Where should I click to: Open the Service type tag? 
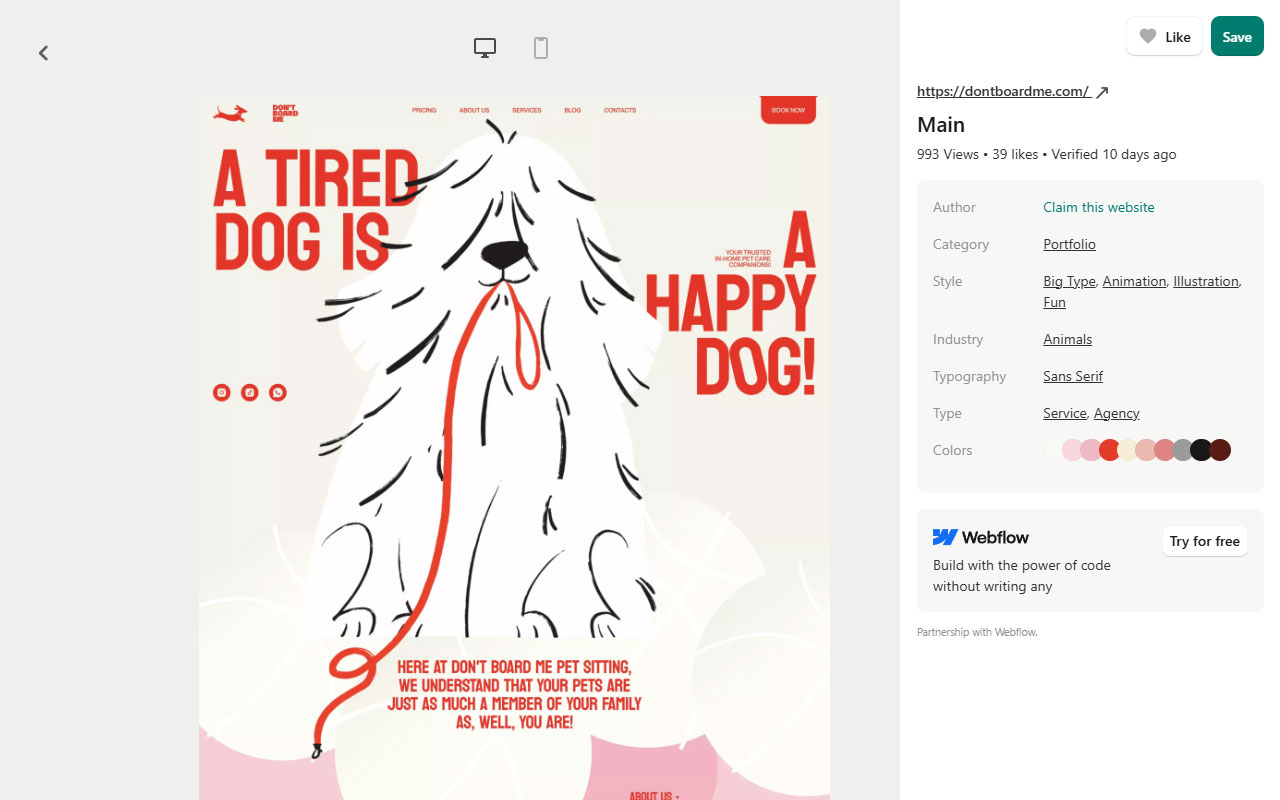pyautogui.click(x=1065, y=413)
